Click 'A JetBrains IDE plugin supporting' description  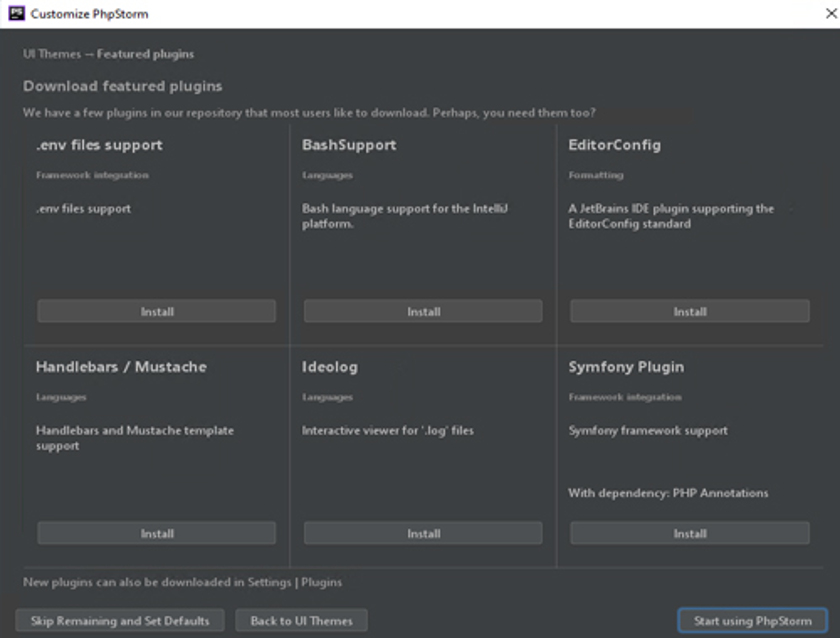pyautogui.click(x=671, y=216)
